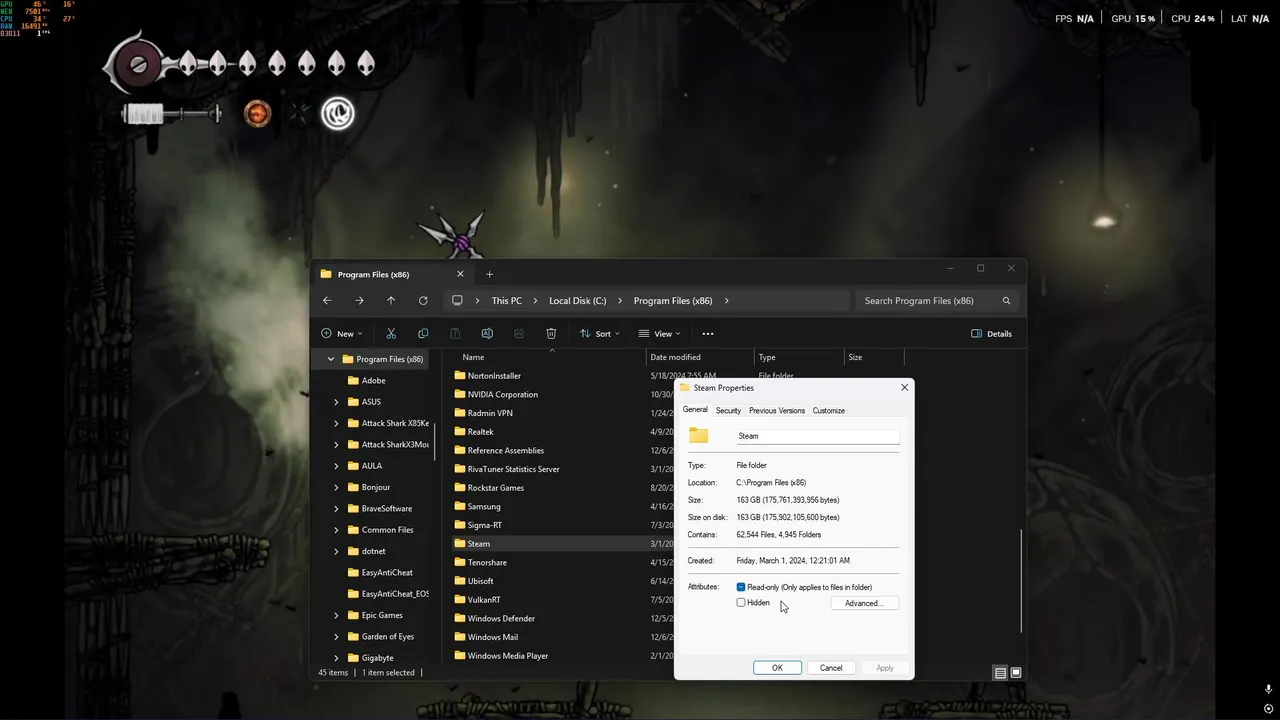The width and height of the screenshot is (1280, 720).
Task: Click the Advanced... button
Action: click(x=864, y=604)
